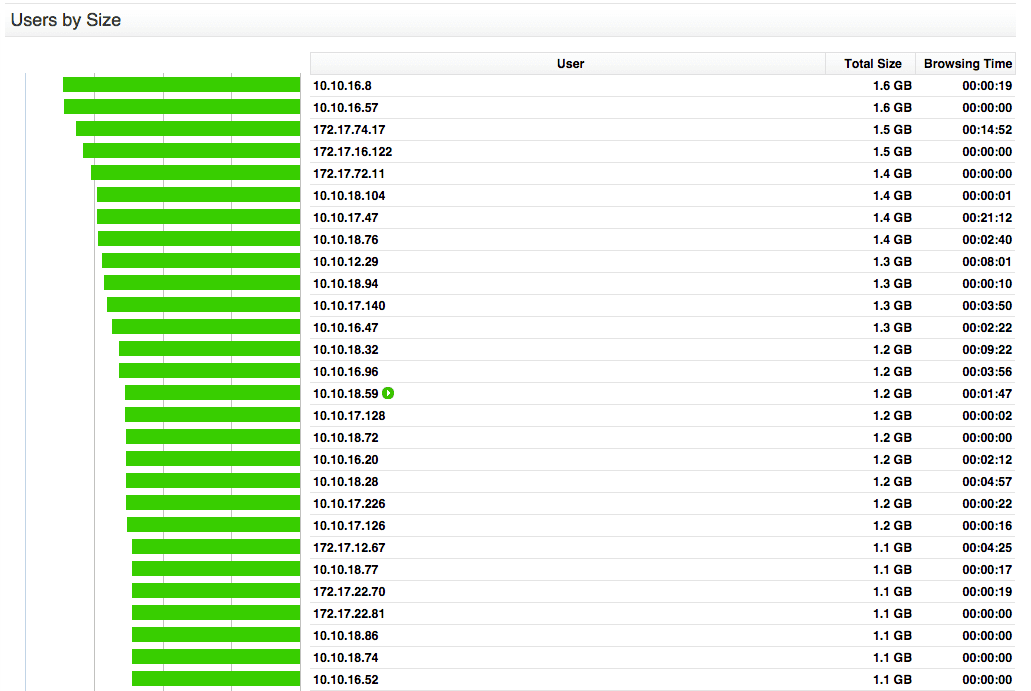The width and height of the screenshot is (1031, 691).
Task: Click the 1.3 GB size of 10.10.17.140
Action: [892, 306]
